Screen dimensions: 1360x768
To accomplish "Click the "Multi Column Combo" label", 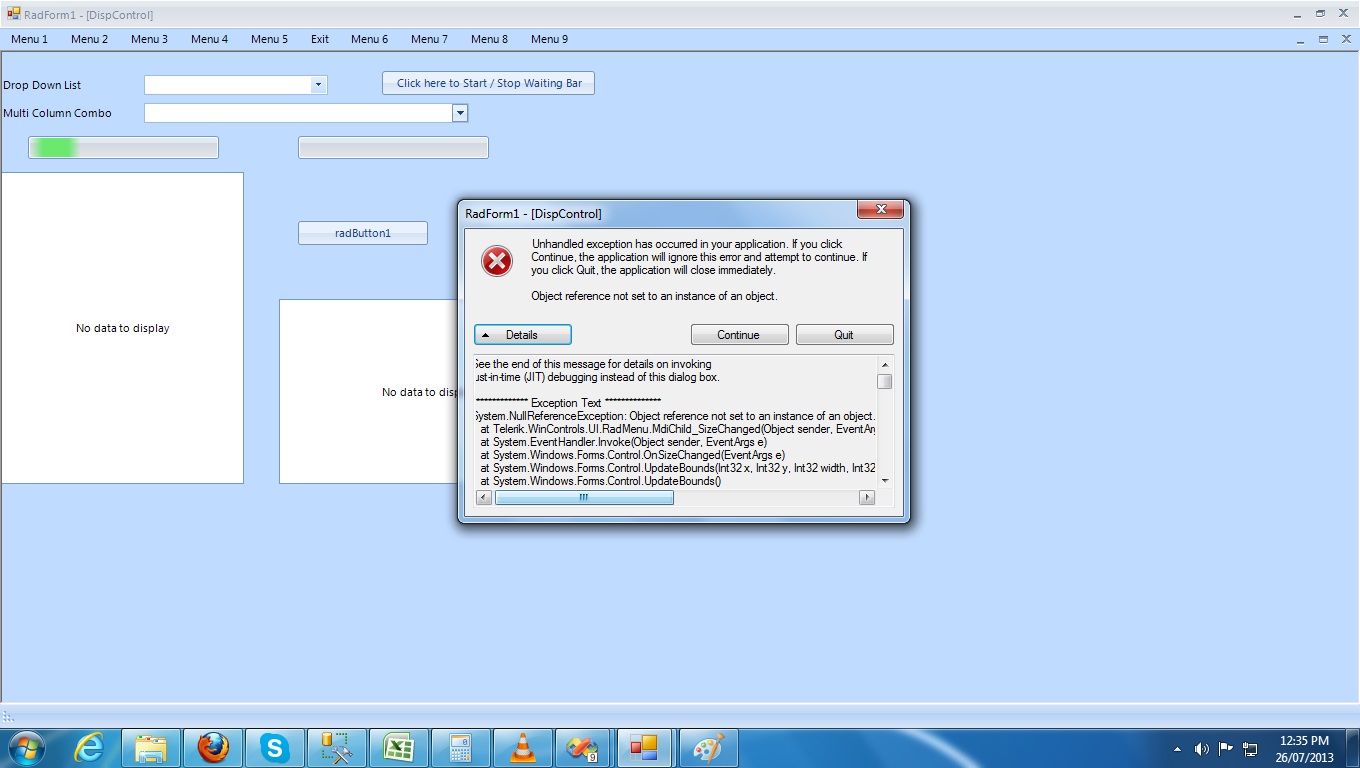I will pos(58,113).
